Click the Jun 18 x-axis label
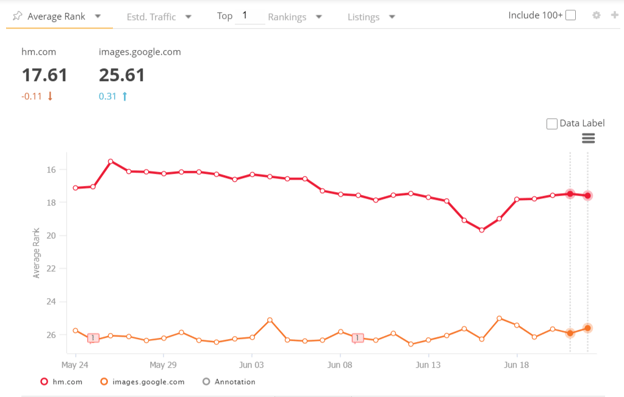This screenshot has height=397, width=624. [x=517, y=365]
